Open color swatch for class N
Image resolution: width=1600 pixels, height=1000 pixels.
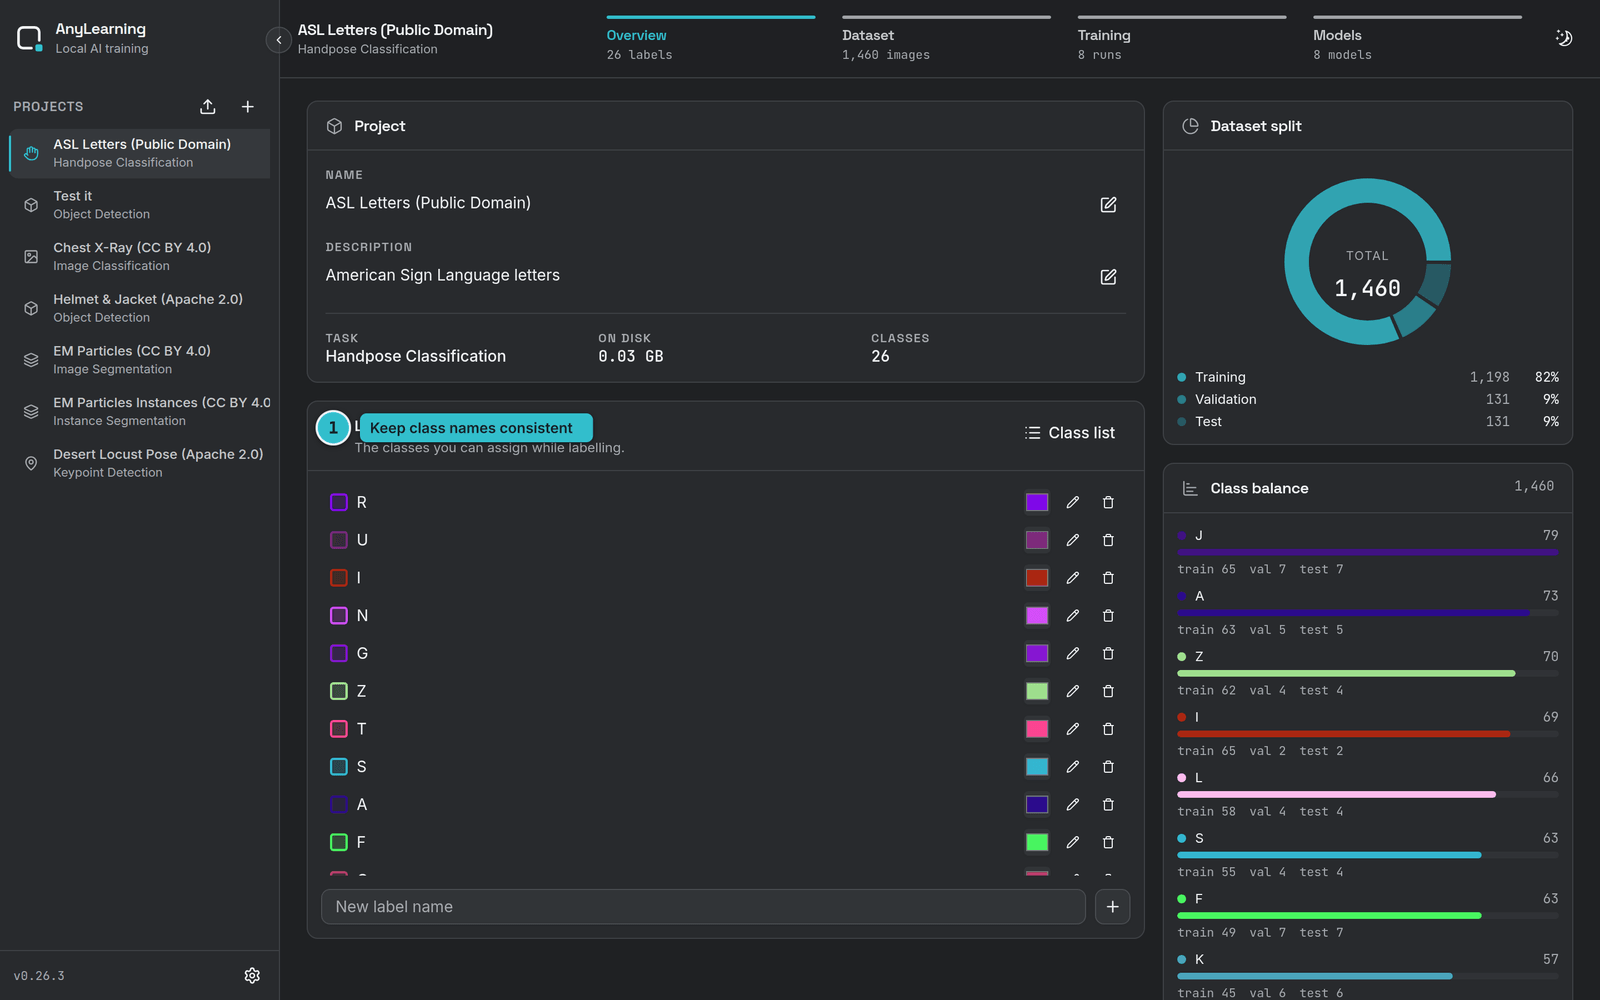click(x=1037, y=616)
